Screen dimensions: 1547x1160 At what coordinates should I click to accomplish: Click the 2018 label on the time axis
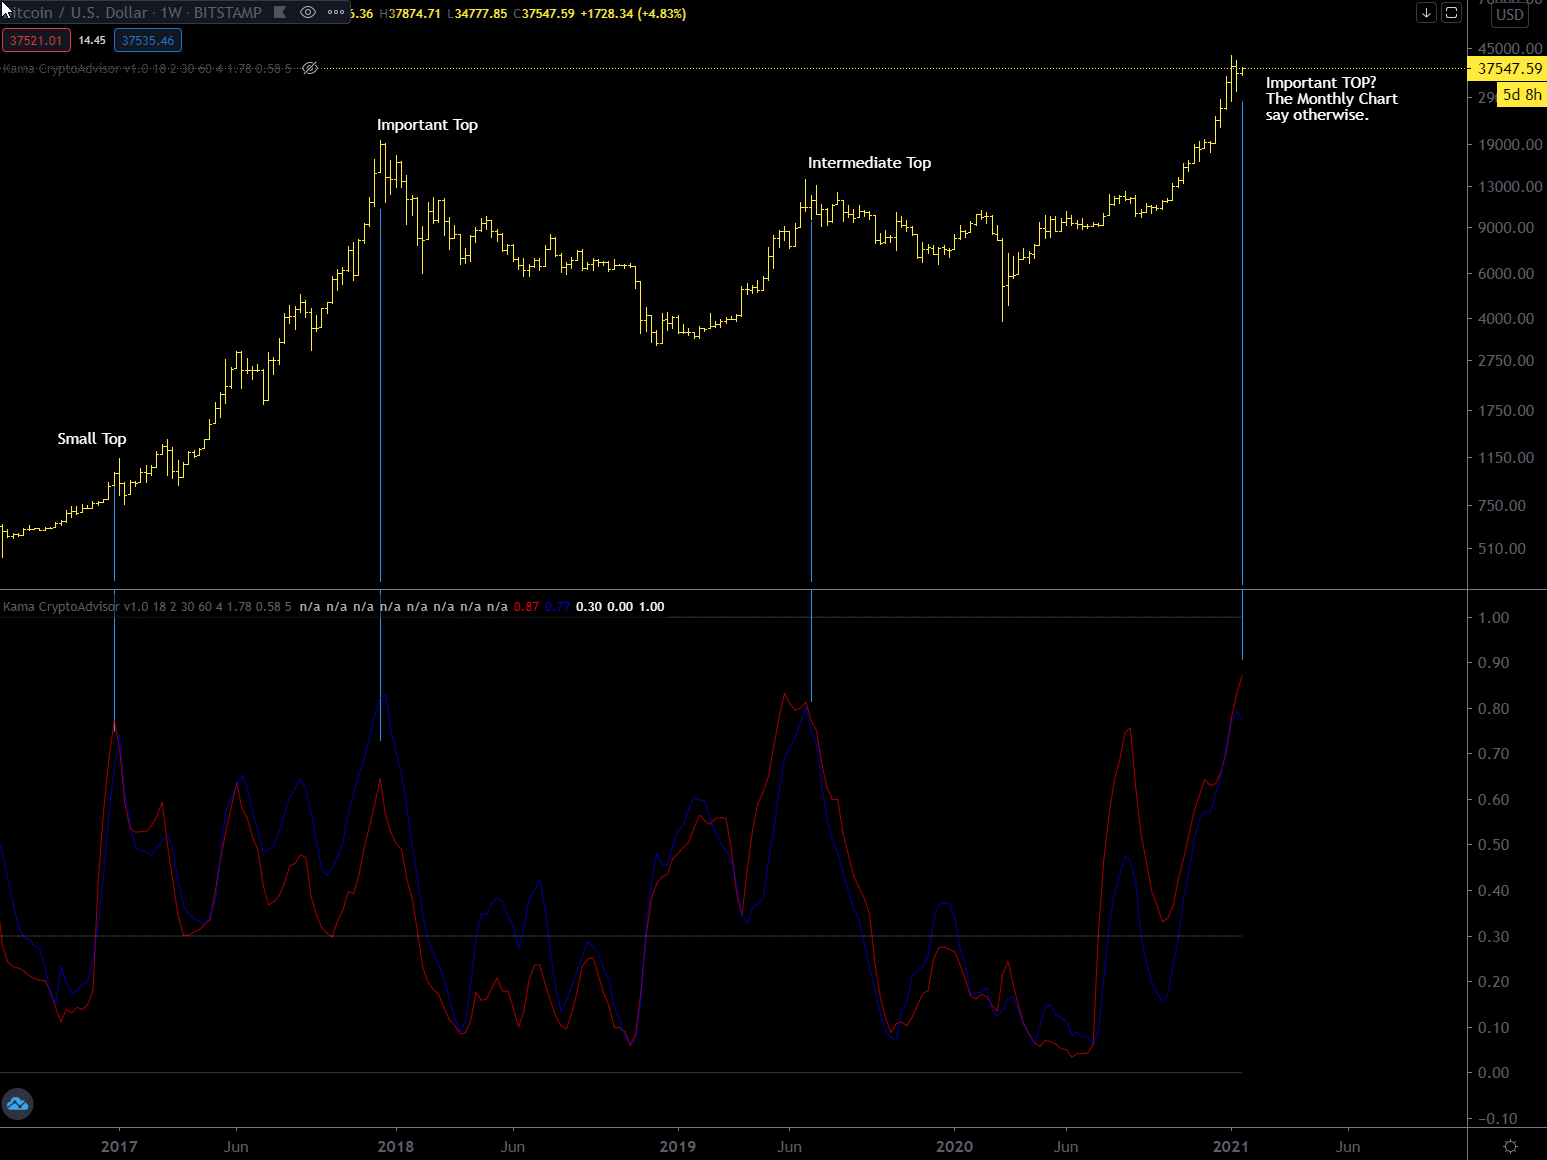tap(395, 1146)
